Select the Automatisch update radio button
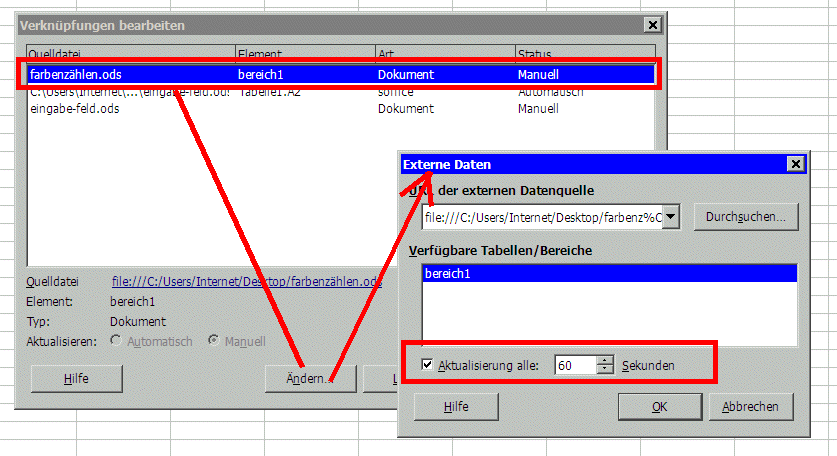 (118, 342)
